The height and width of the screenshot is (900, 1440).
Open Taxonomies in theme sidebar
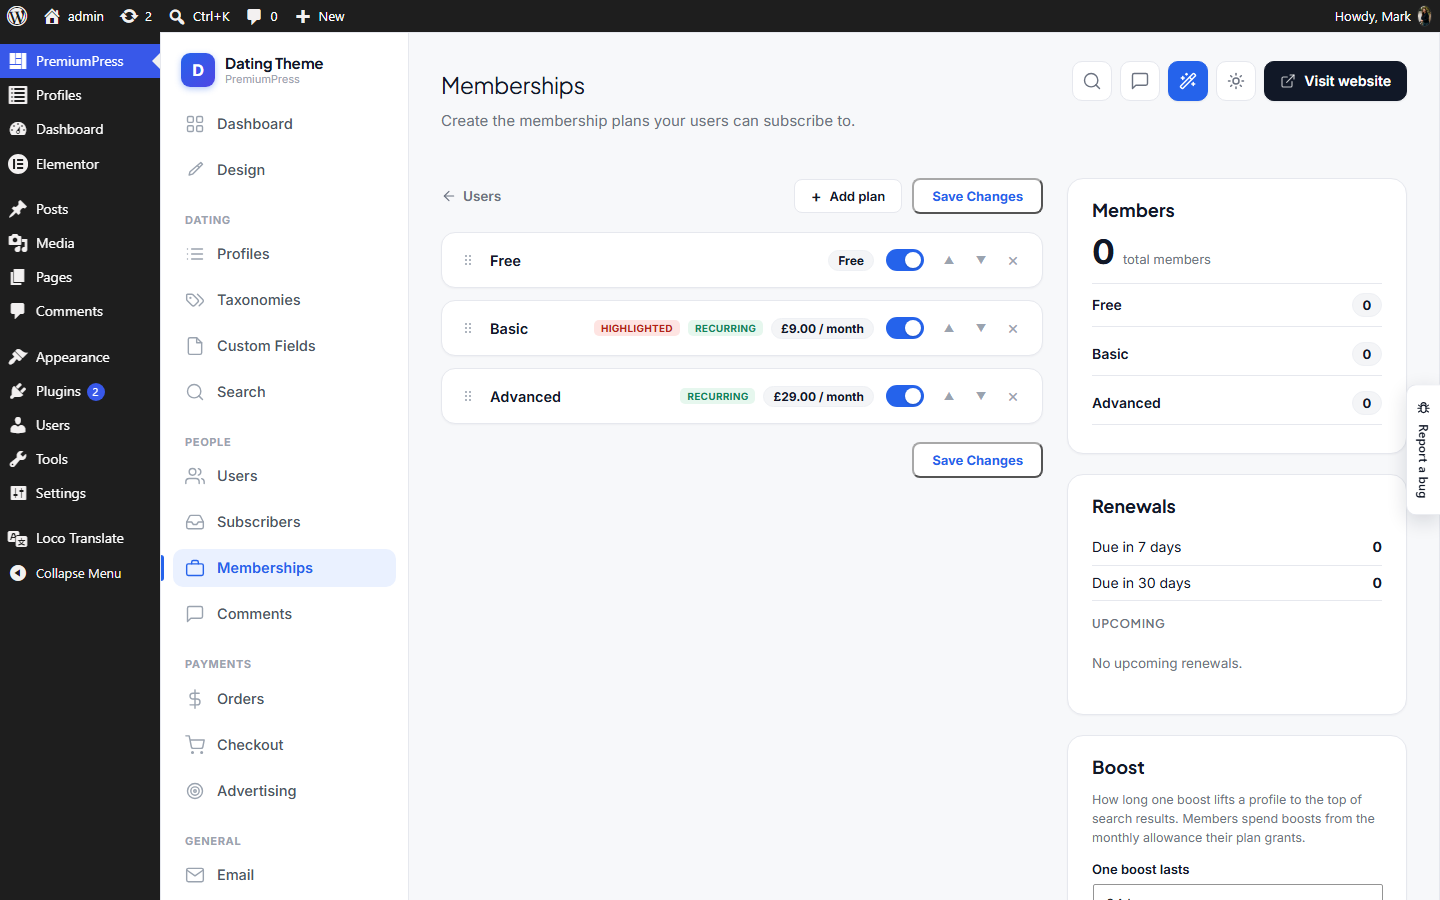coord(284,300)
